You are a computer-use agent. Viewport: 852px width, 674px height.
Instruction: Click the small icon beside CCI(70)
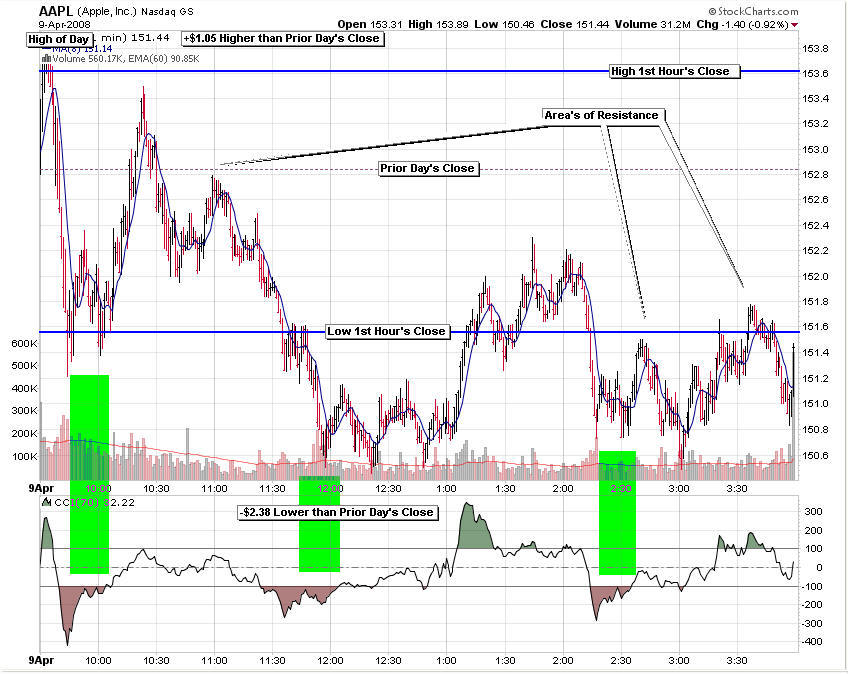pyautogui.click(x=47, y=503)
